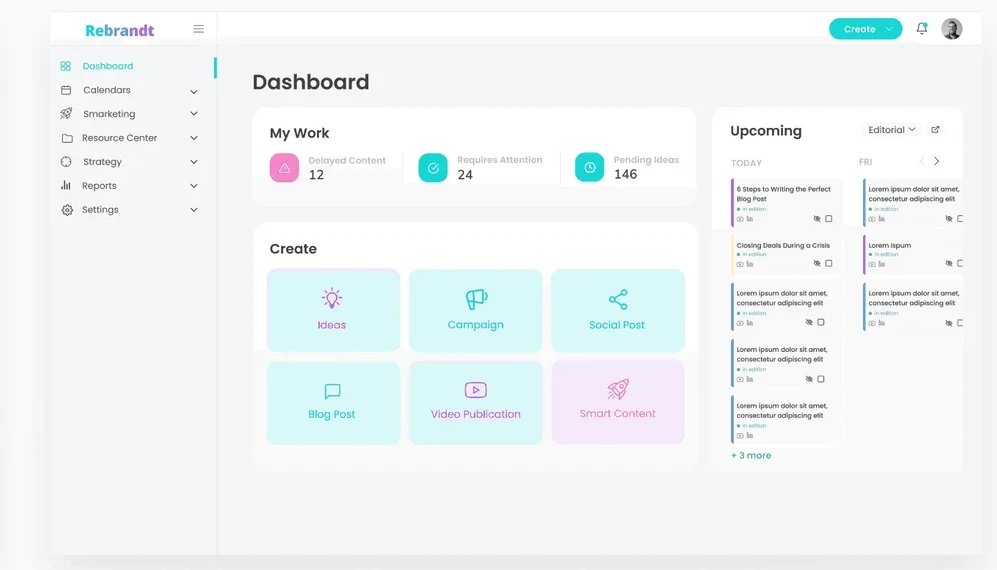This screenshot has height=570, width=997.
Task: Click the Smarketing rocket icon in sidebar
Action: [66, 114]
